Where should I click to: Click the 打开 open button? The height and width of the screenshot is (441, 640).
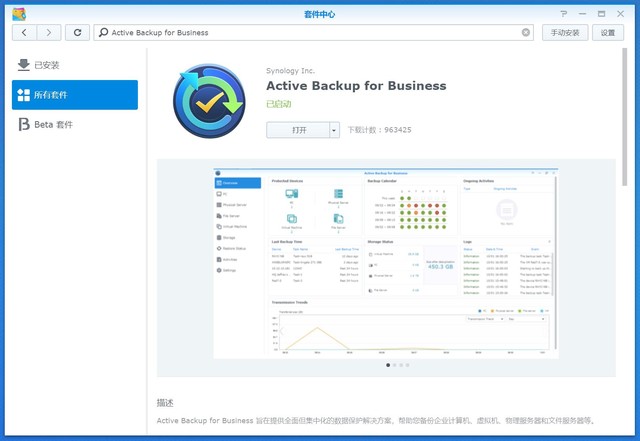tap(298, 130)
